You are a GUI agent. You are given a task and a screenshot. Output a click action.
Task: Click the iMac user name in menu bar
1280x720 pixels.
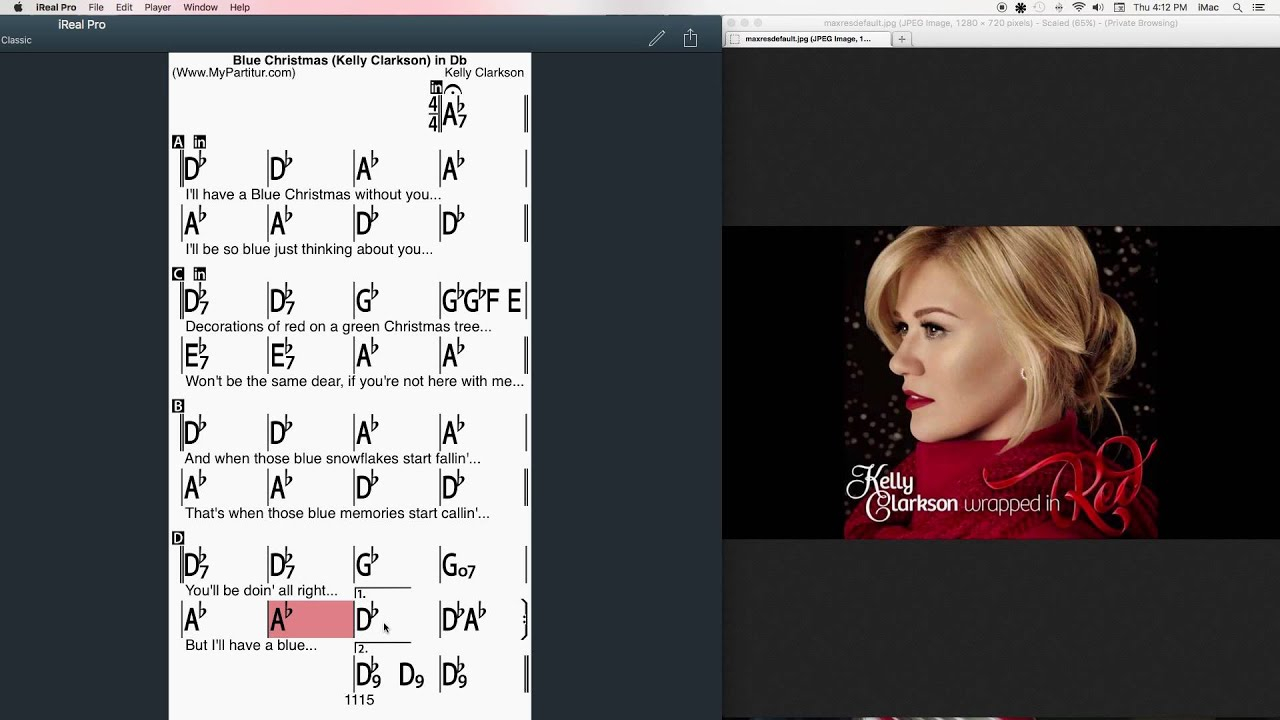pyautogui.click(x=1208, y=7)
